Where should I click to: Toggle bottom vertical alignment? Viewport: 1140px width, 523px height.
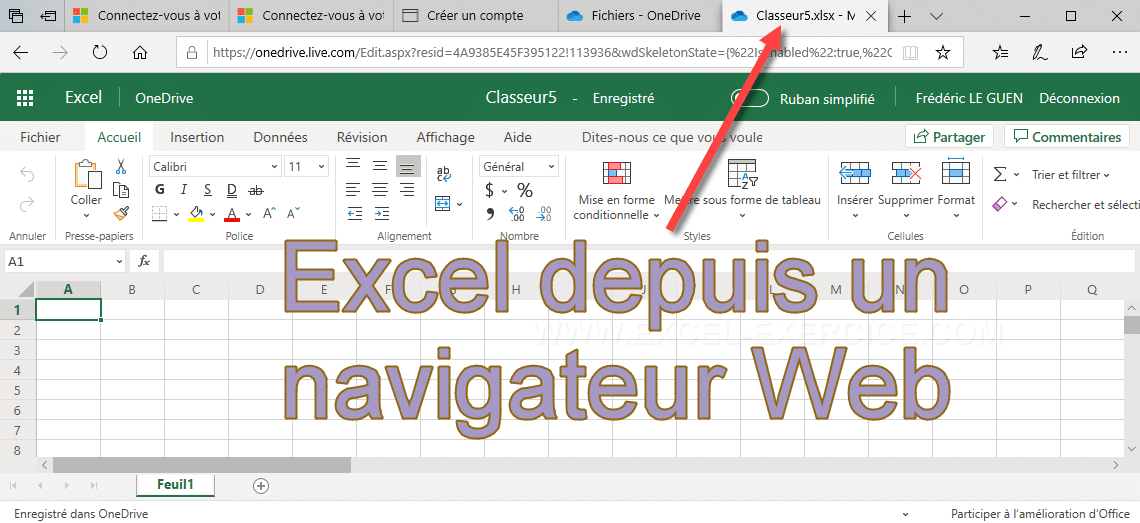point(408,167)
